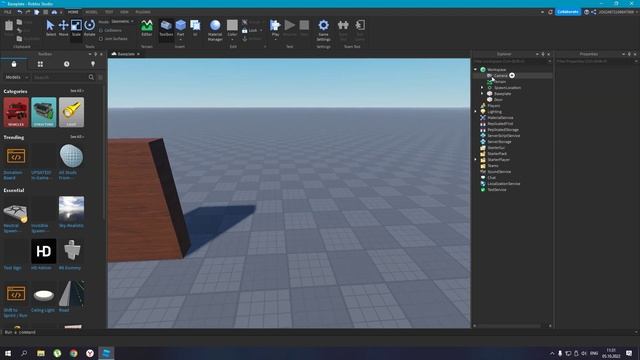This screenshot has height=360, width=640.
Task: Click the Explorer filter field
Action: click(512, 61)
